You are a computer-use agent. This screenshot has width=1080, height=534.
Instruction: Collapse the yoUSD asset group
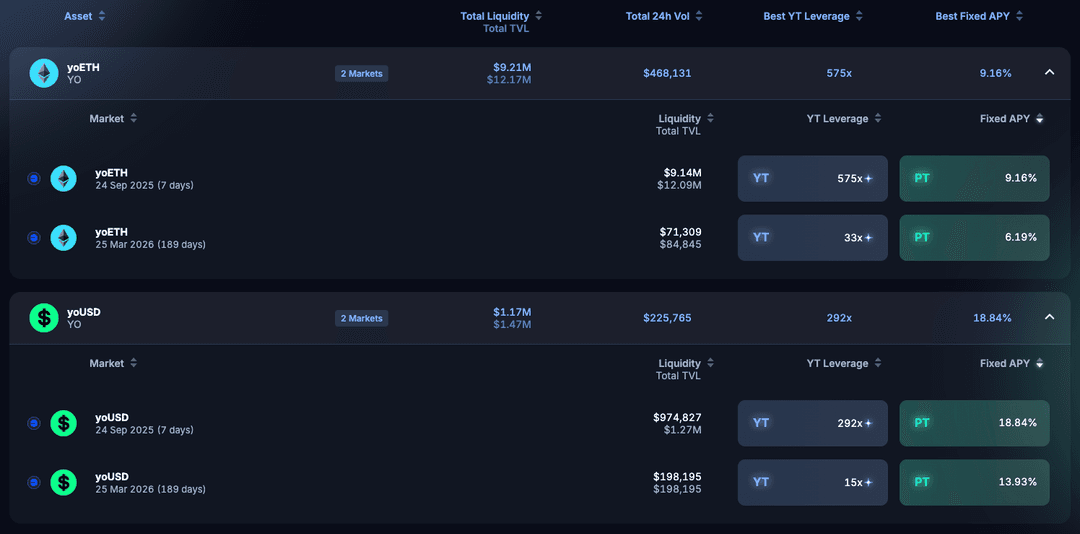pyautogui.click(x=1049, y=318)
